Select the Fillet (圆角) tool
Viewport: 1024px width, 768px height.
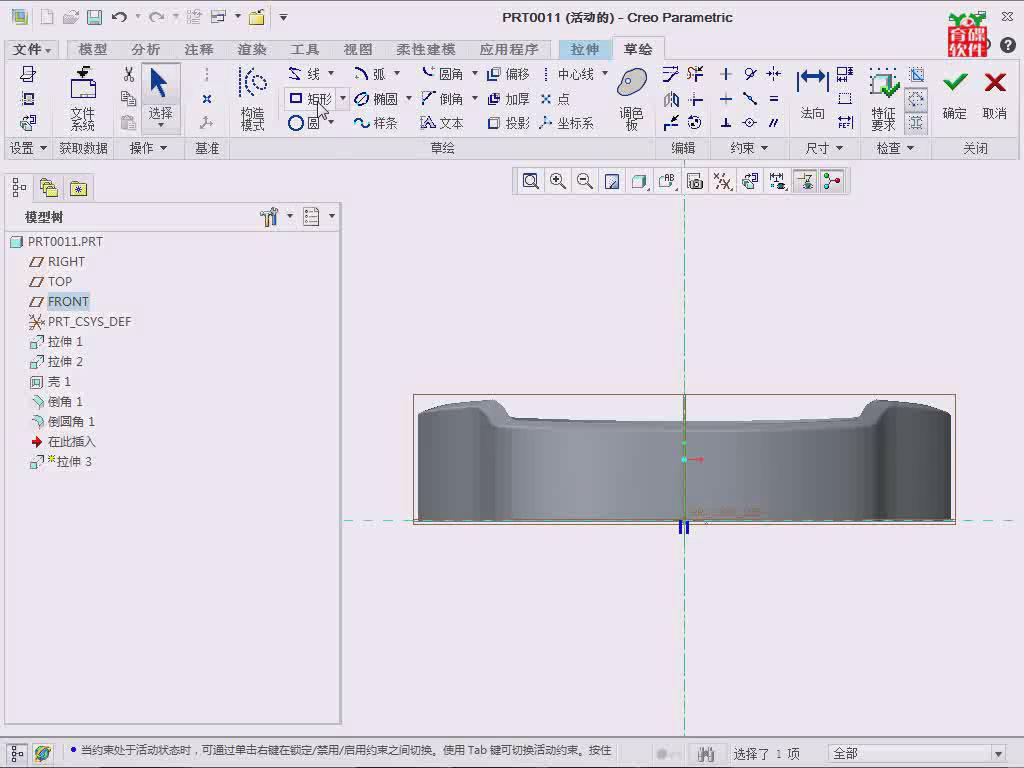pyautogui.click(x=443, y=74)
